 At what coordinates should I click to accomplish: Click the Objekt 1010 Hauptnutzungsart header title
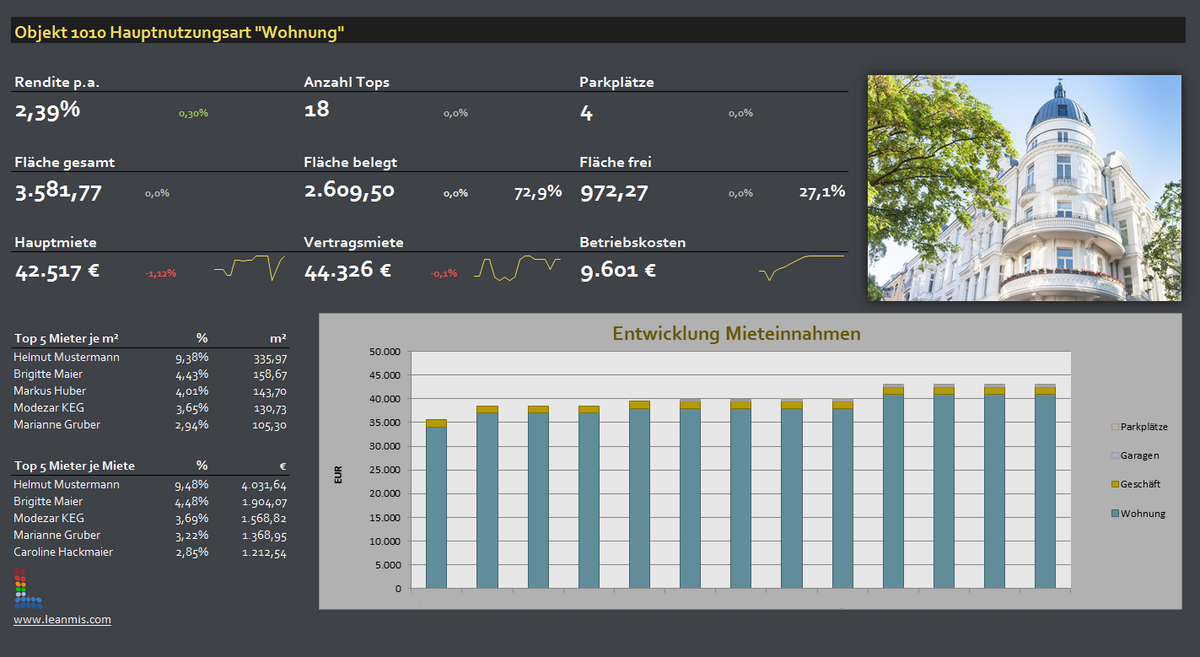click(180, 33)
